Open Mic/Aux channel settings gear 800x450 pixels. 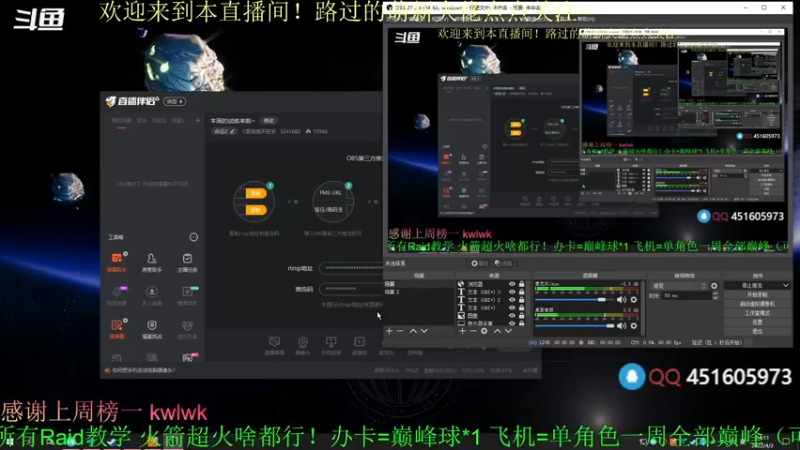point(634,300)
